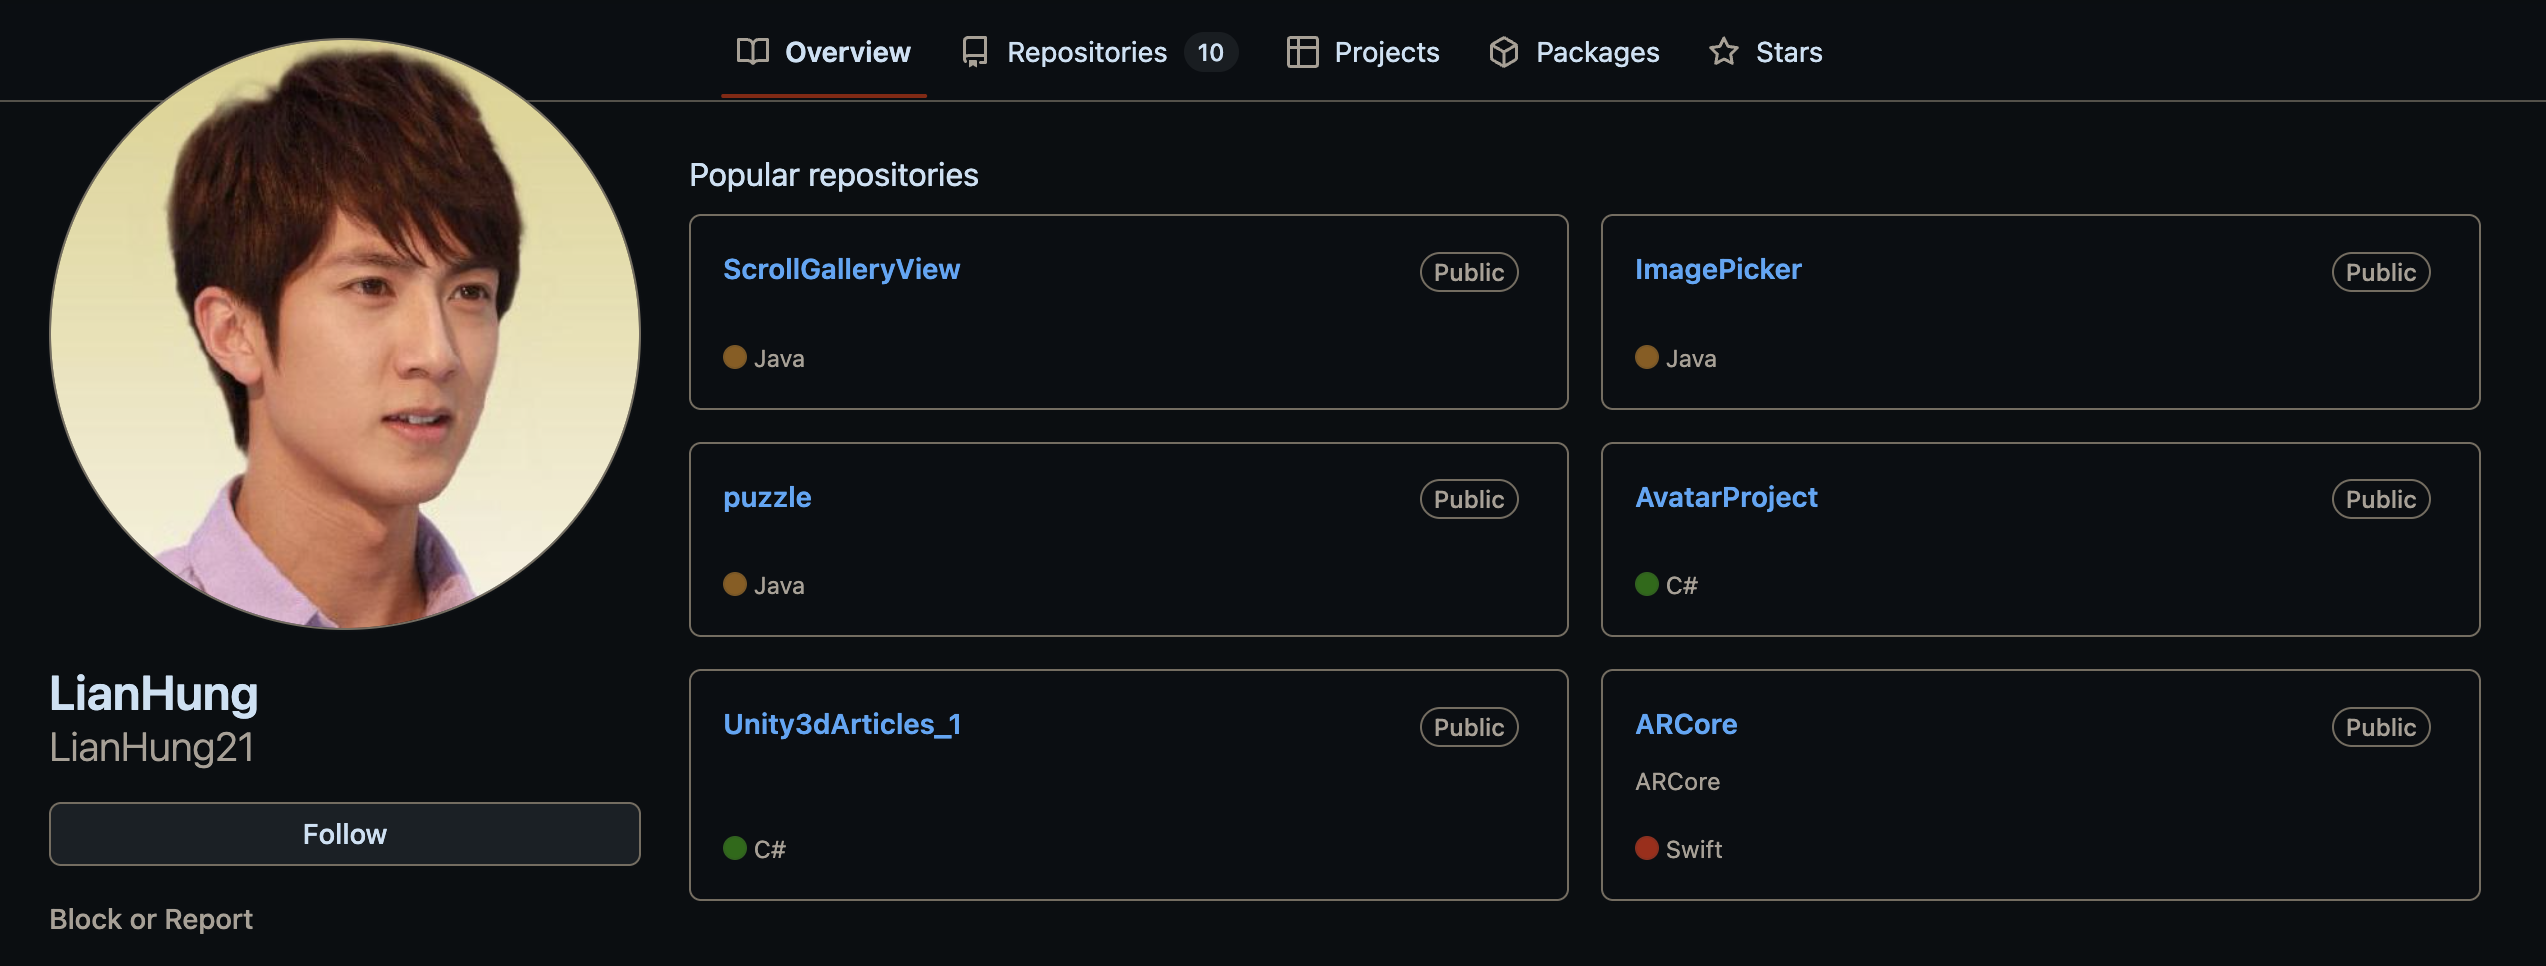
Task: Open the ScrollGalleryView repository
Action: tap(841, 270)
